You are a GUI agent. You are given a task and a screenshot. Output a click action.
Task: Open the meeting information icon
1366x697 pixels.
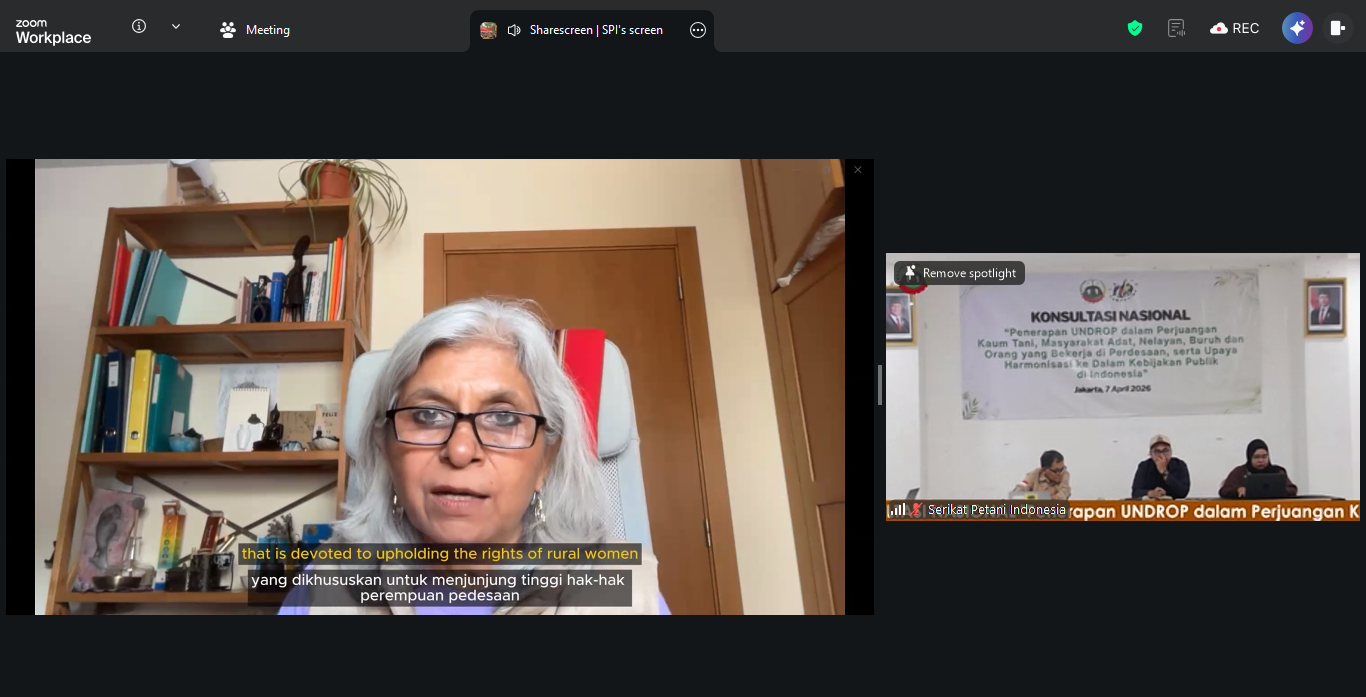139,27
